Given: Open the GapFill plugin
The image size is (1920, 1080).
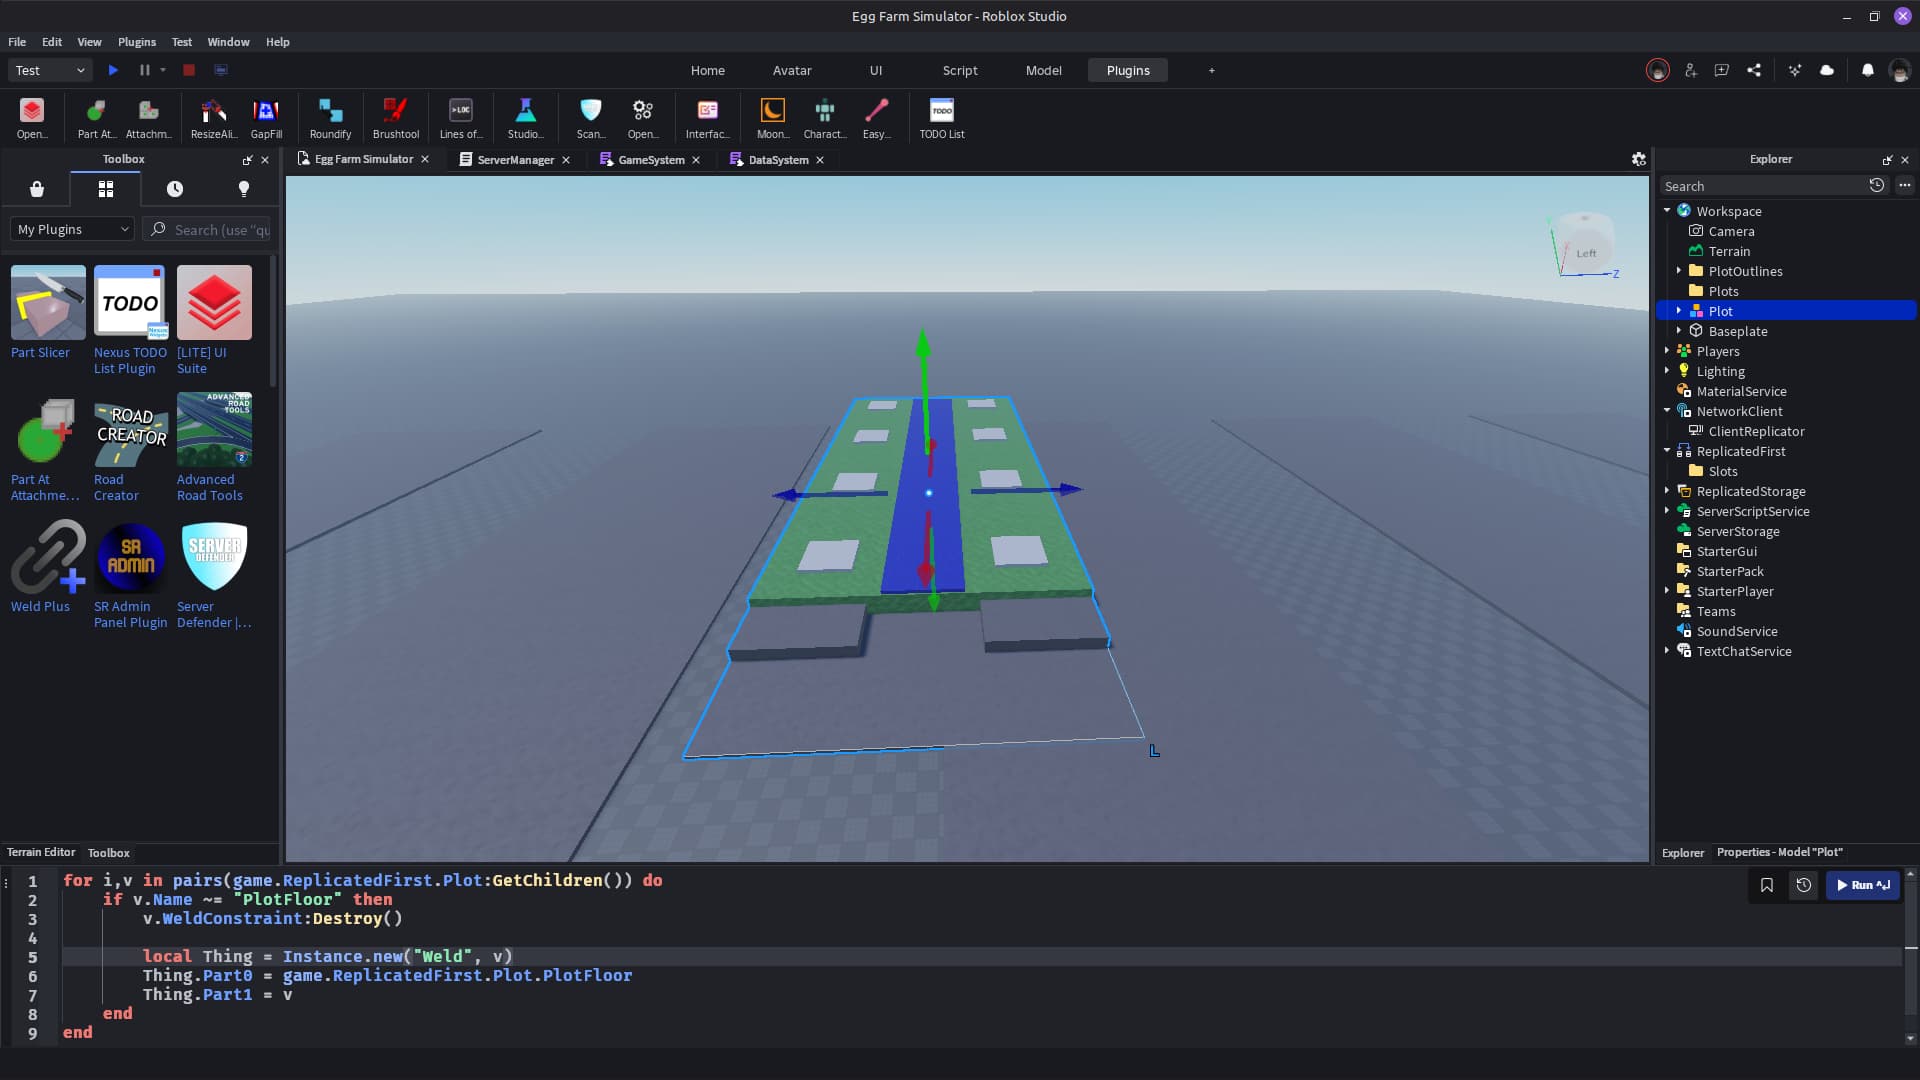Looking at the screenshot, I should pos(266,118).
